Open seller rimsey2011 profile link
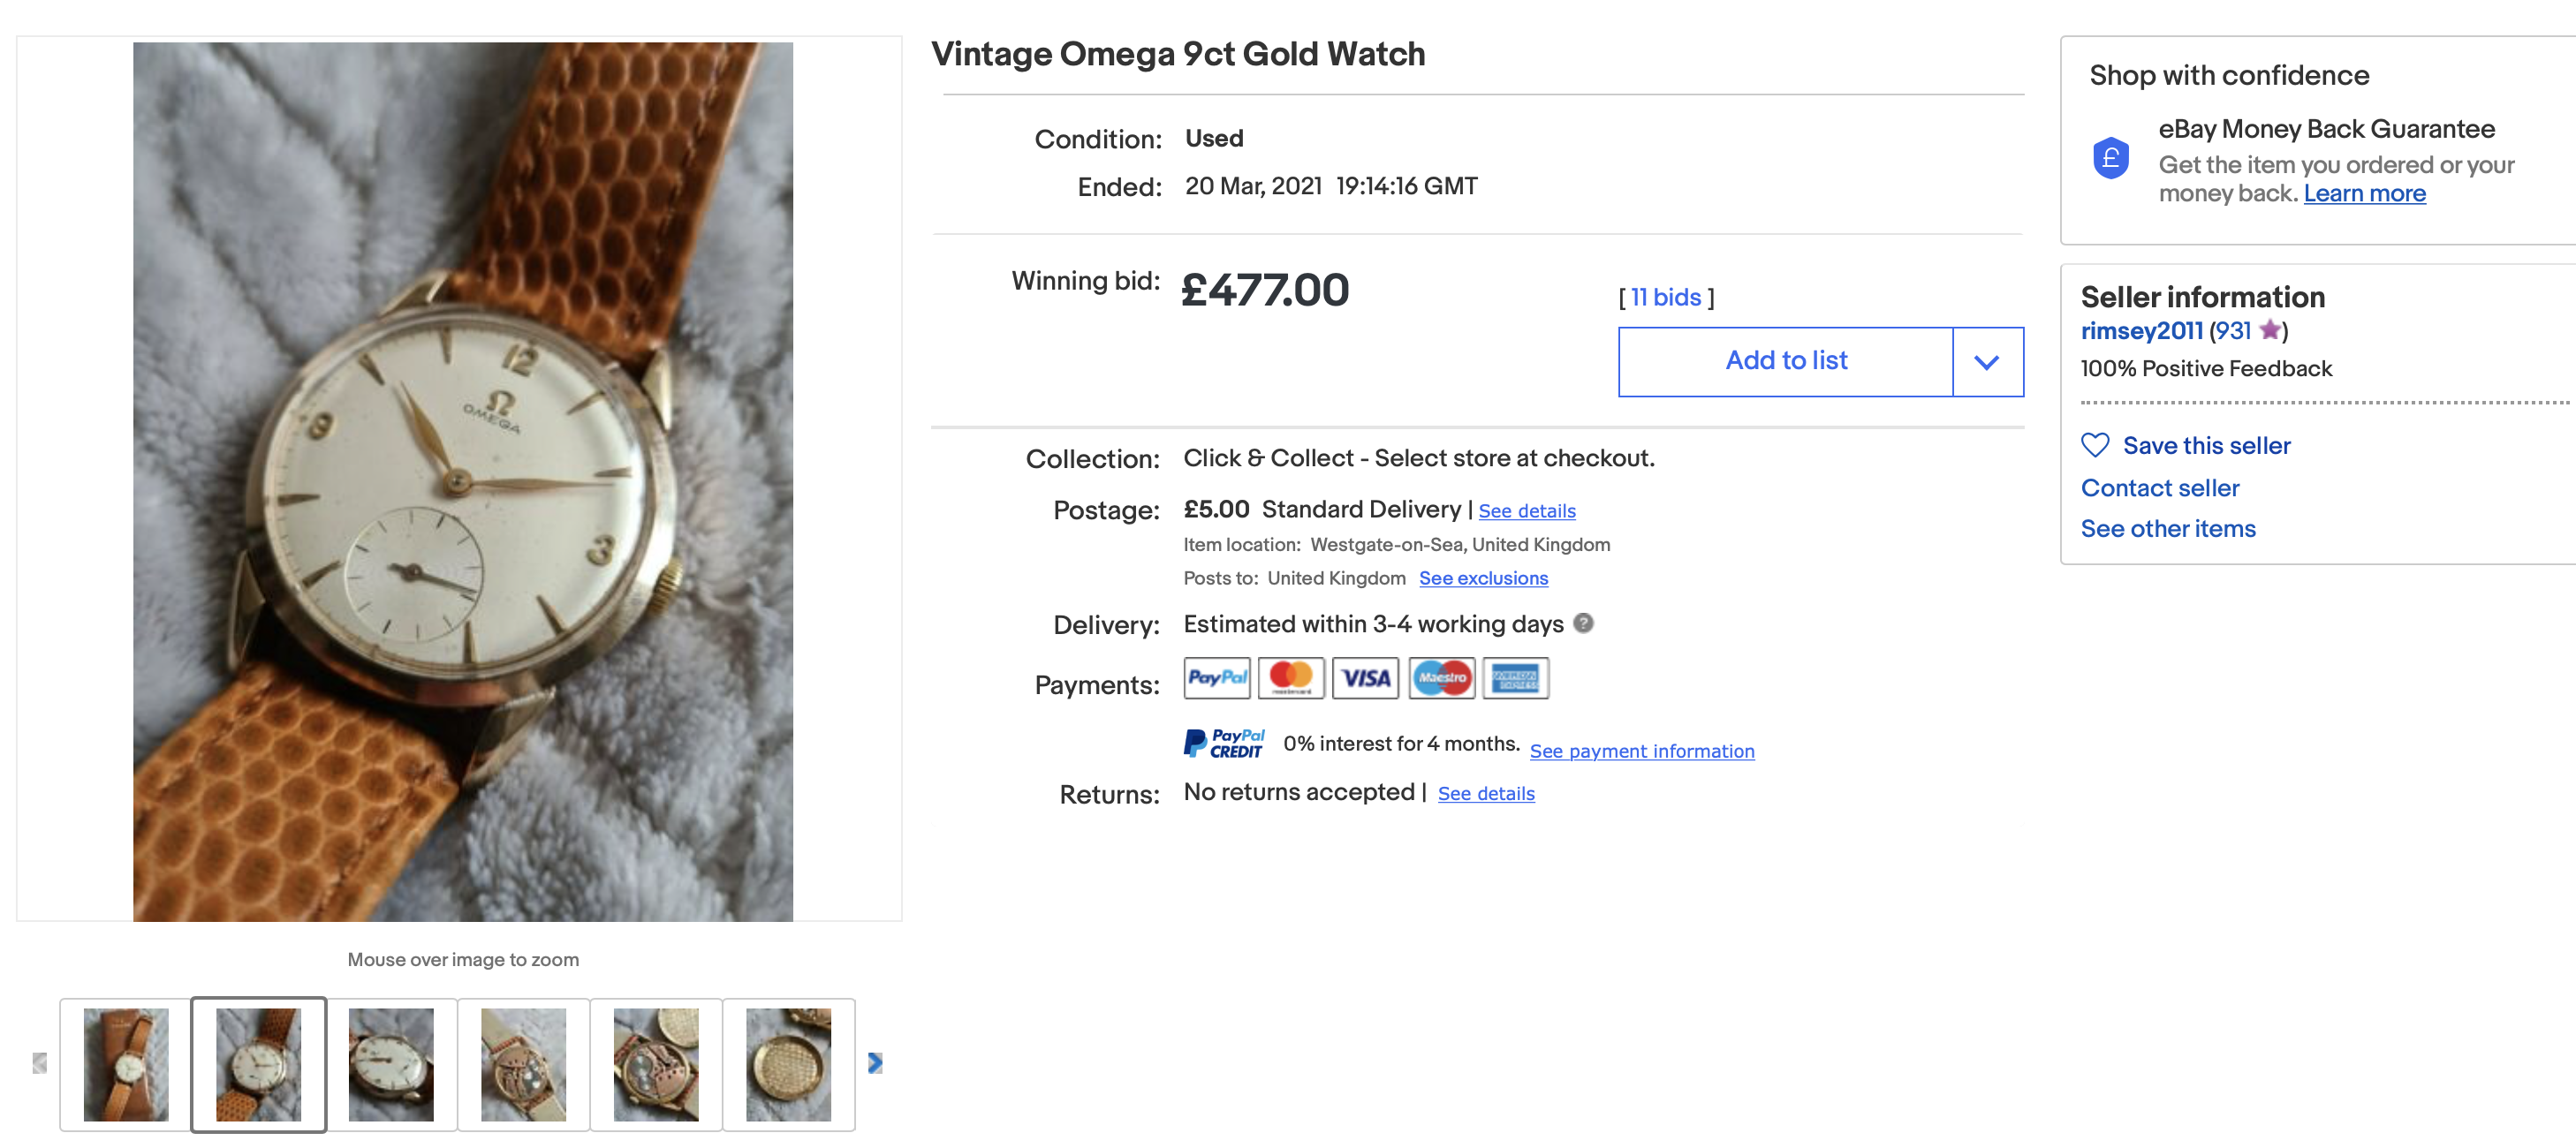2576x1148 pixels. [2141, 331]
